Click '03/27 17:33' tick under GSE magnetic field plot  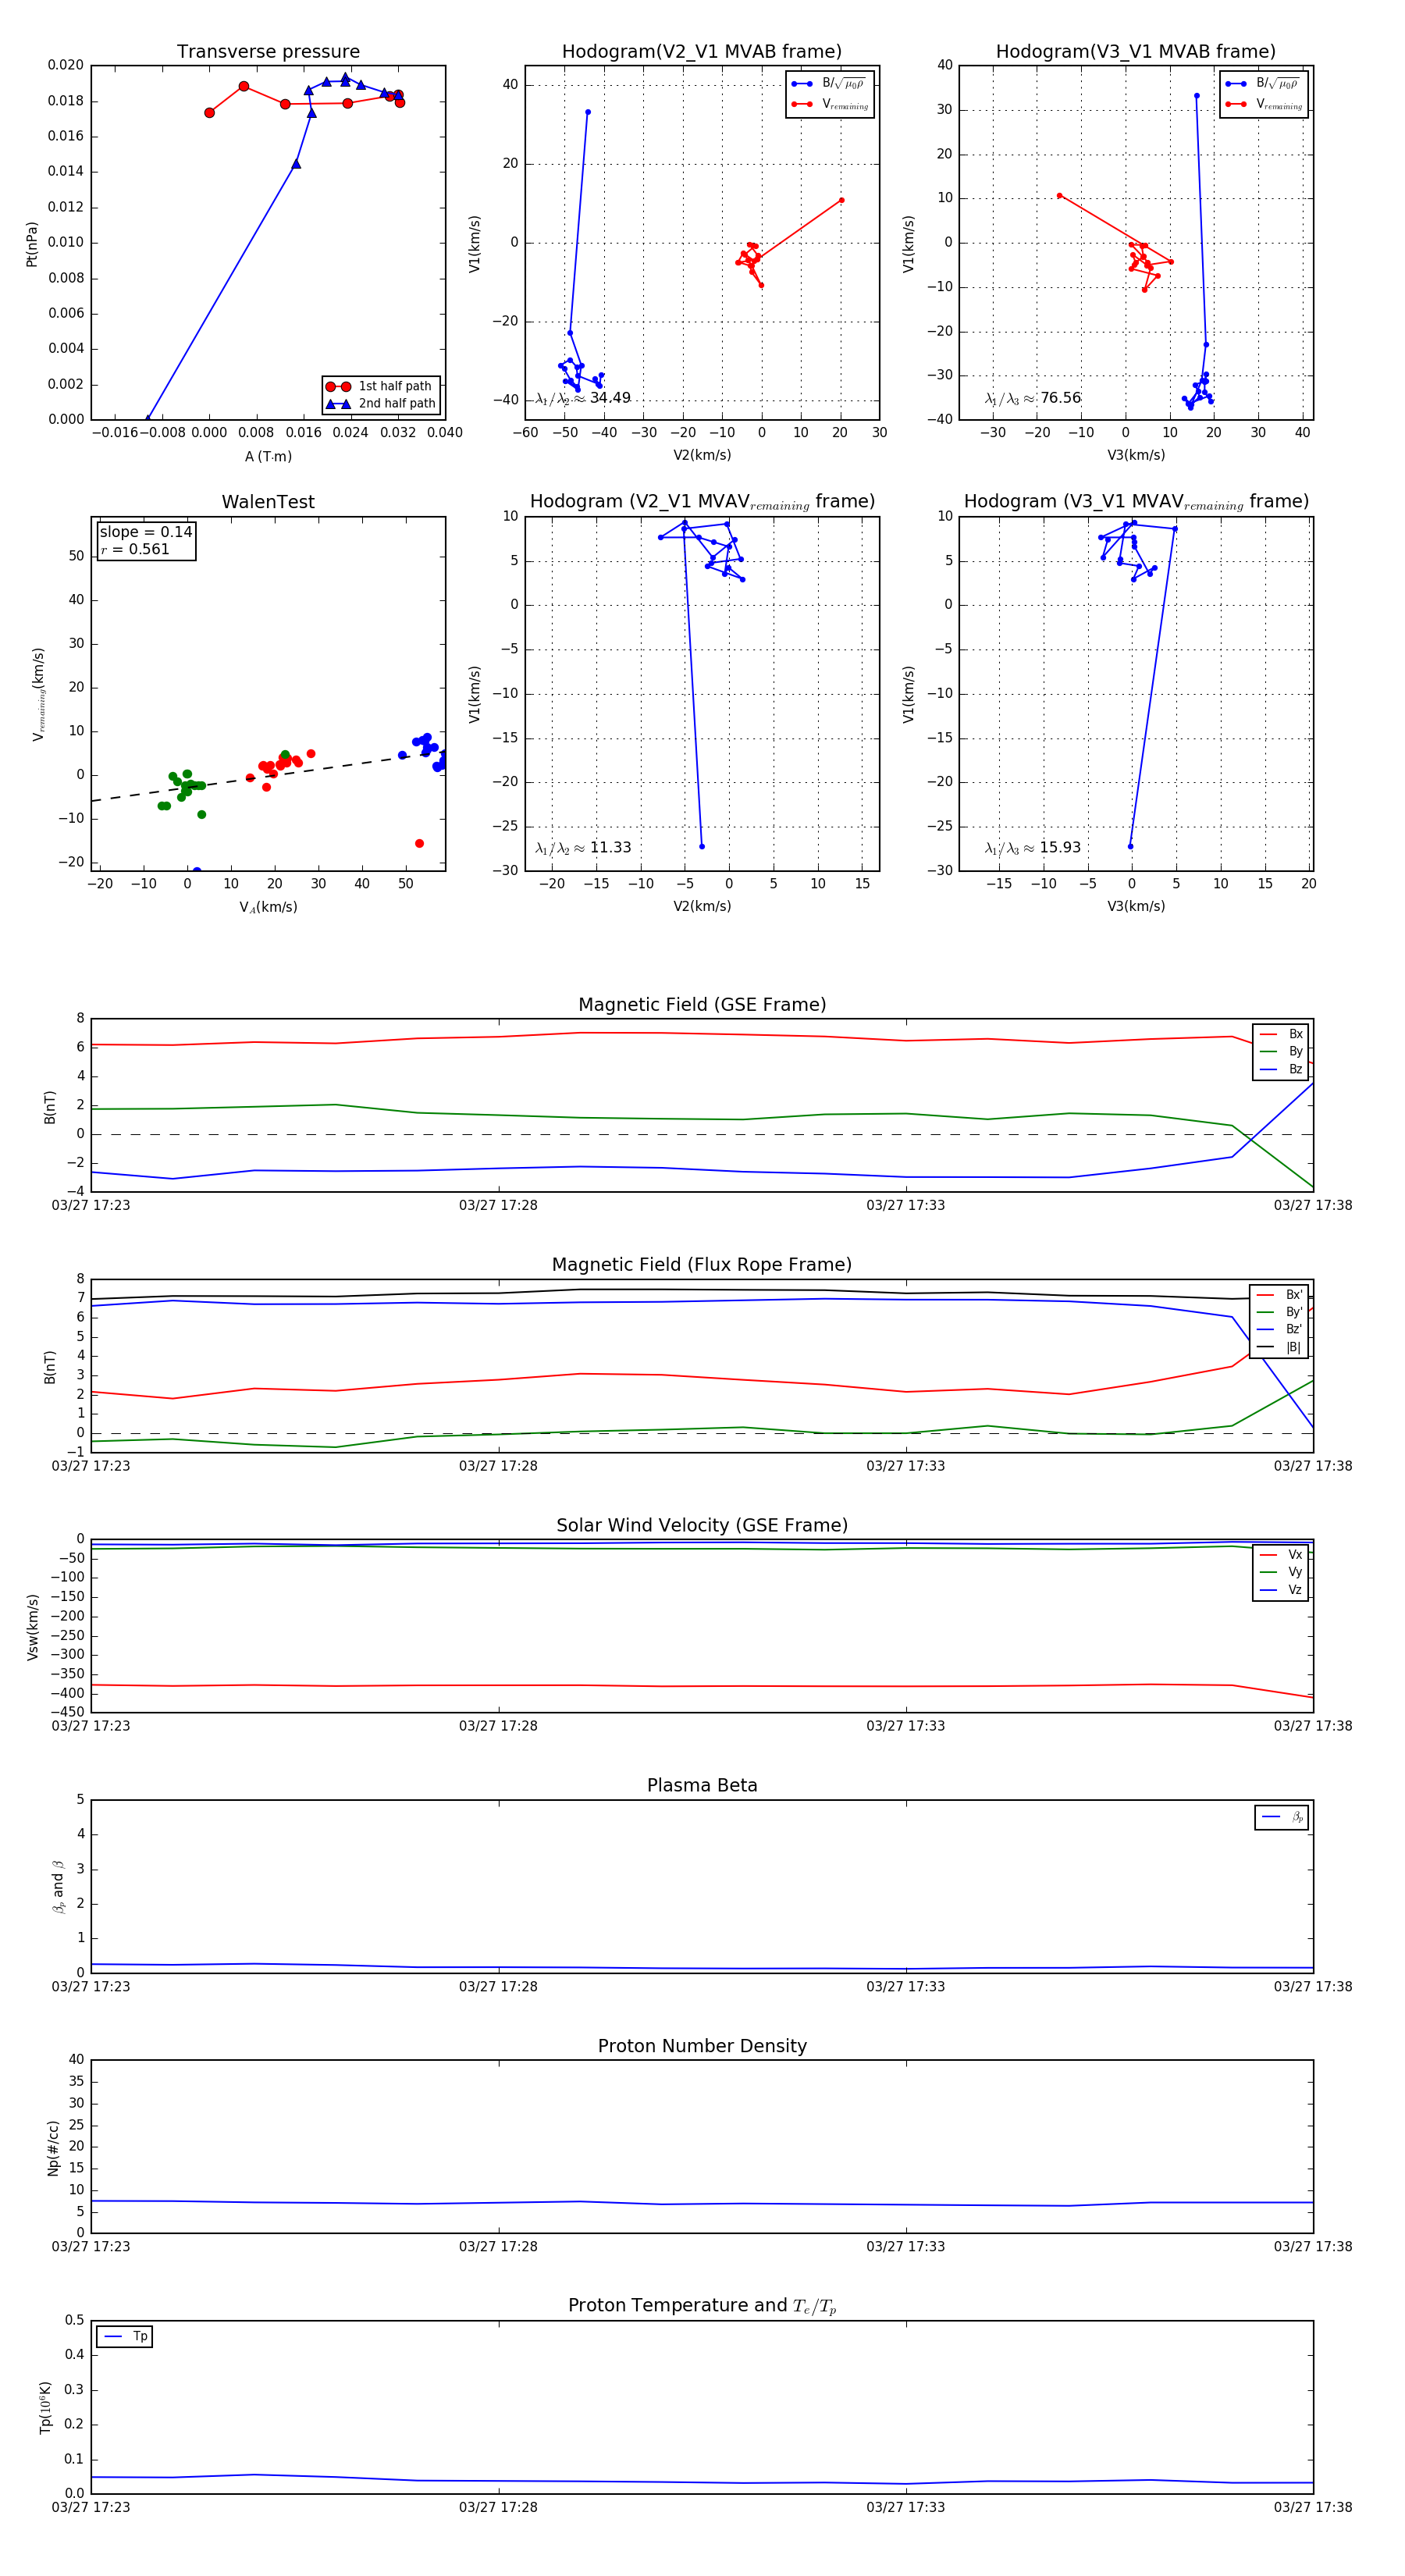coord(906,1206)
